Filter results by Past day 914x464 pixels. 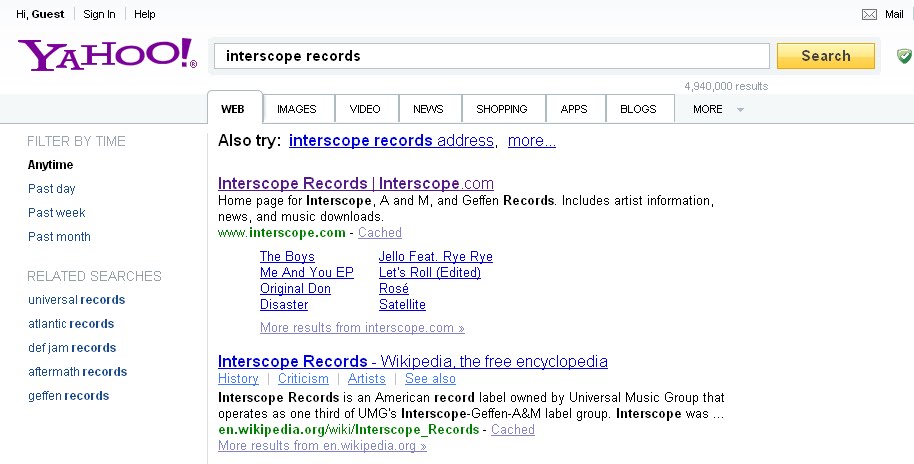coord(52,189)
